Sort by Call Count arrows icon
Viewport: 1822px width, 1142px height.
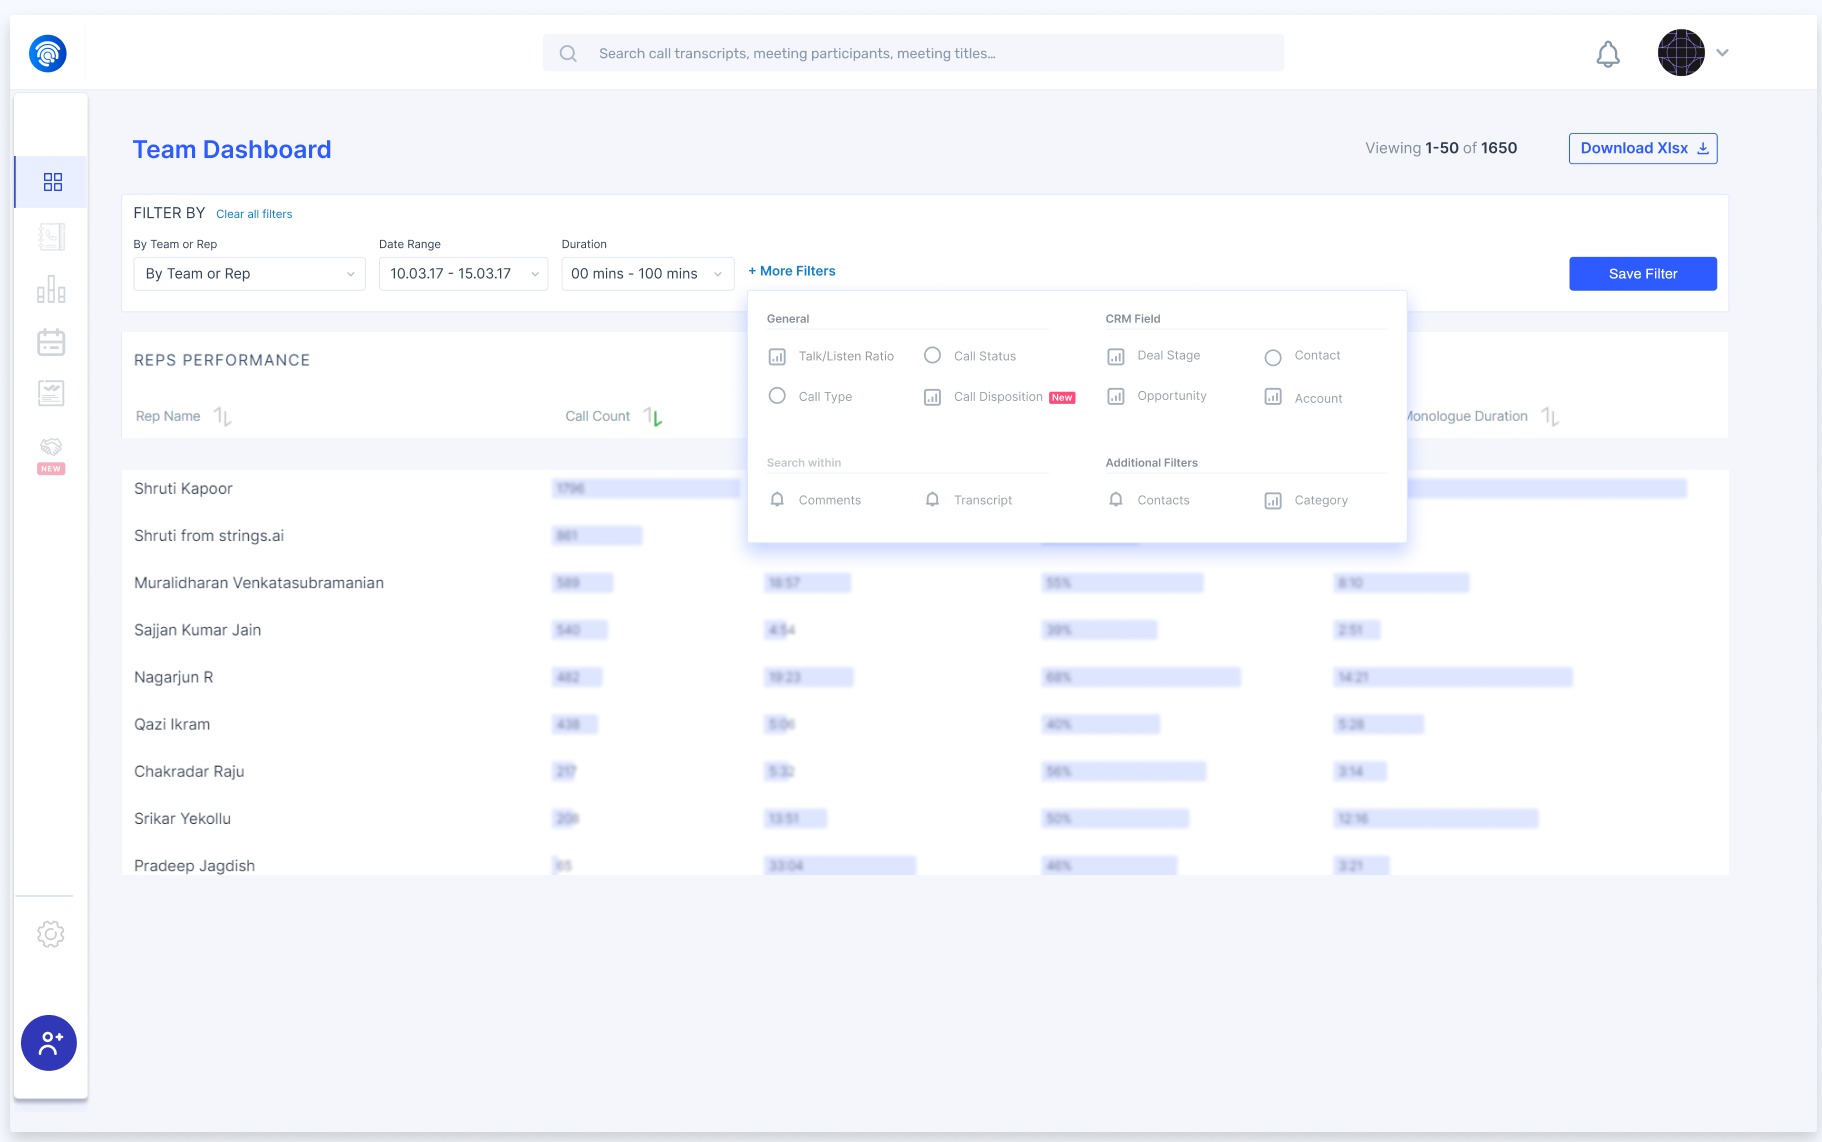pyautogui.click(x=653, y=417)
